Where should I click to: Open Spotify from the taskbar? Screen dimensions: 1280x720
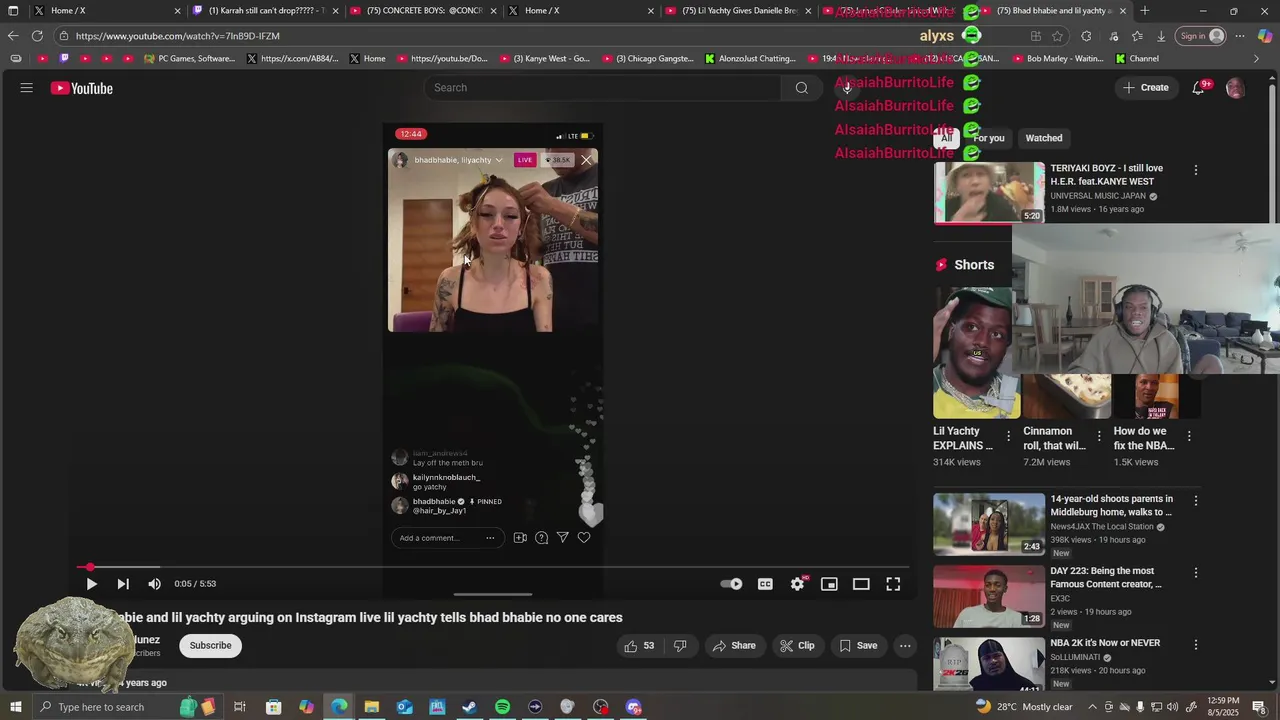(503, 707)
